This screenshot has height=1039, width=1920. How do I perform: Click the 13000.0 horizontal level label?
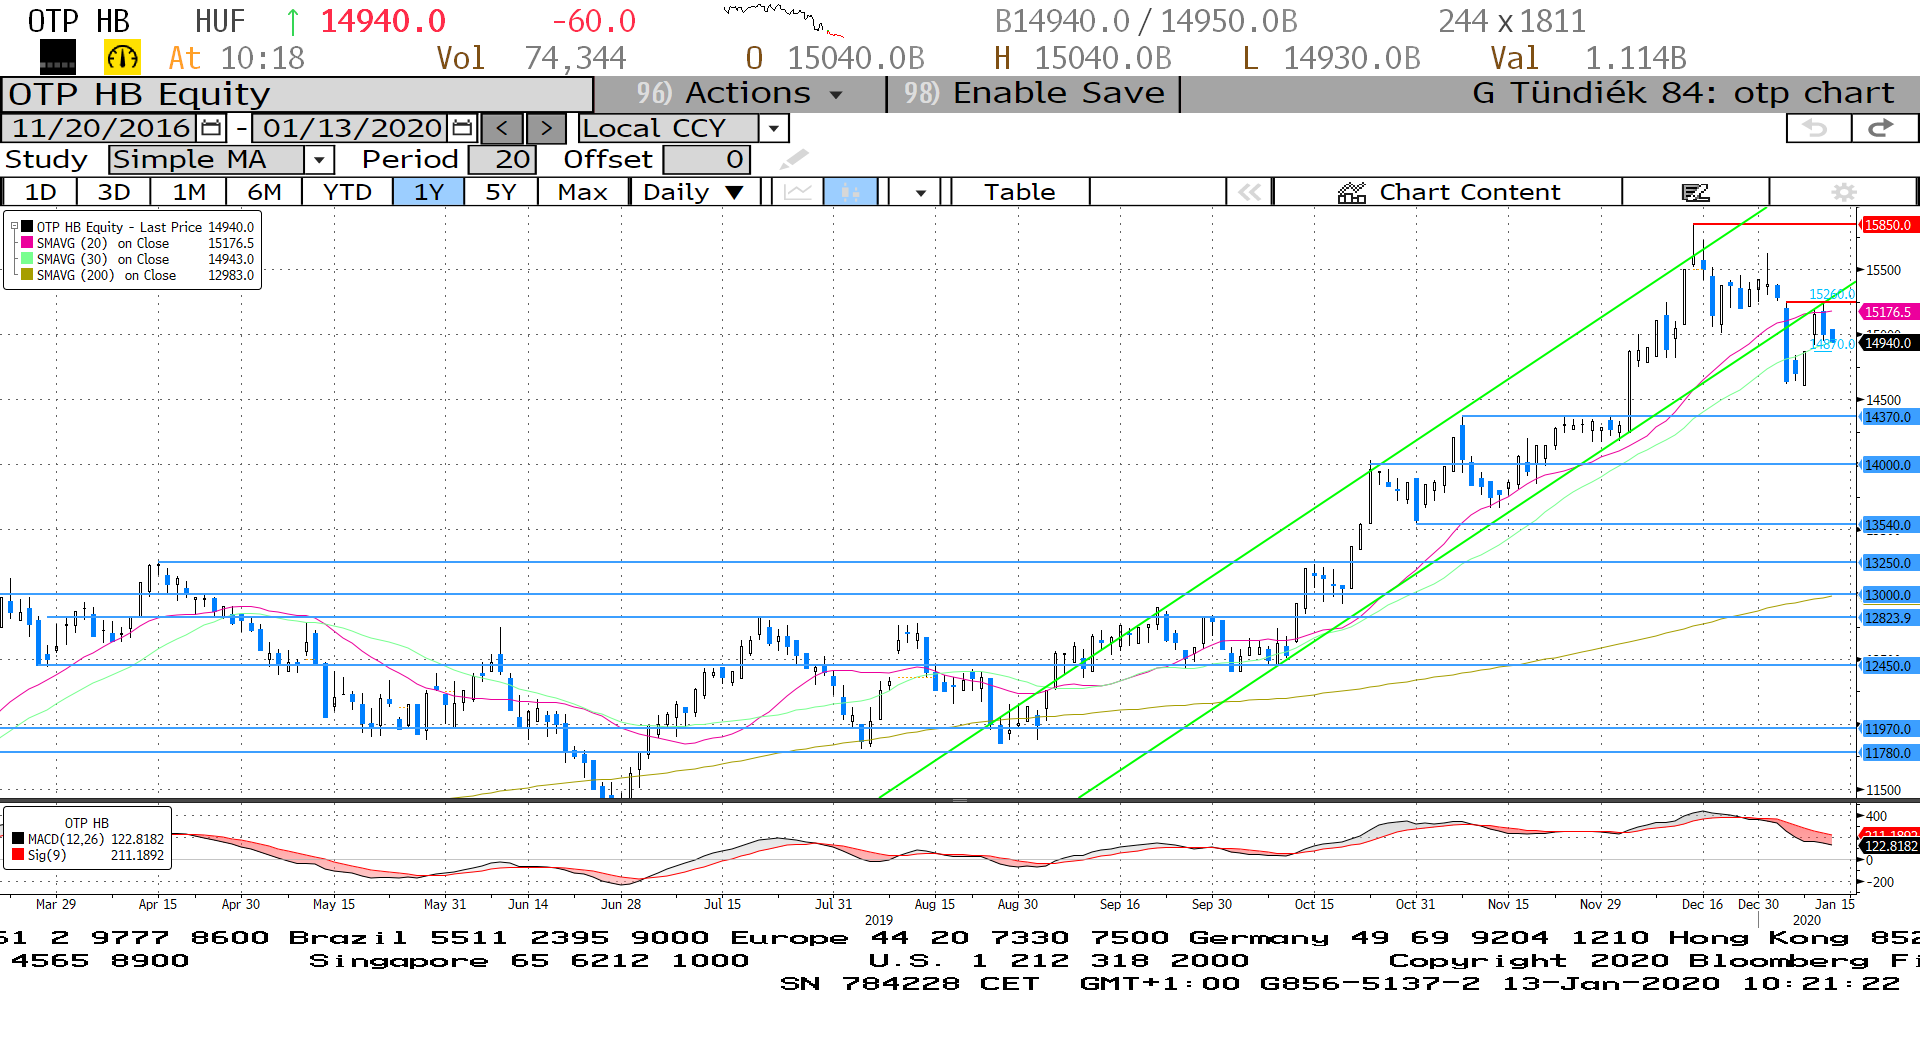1888,595
